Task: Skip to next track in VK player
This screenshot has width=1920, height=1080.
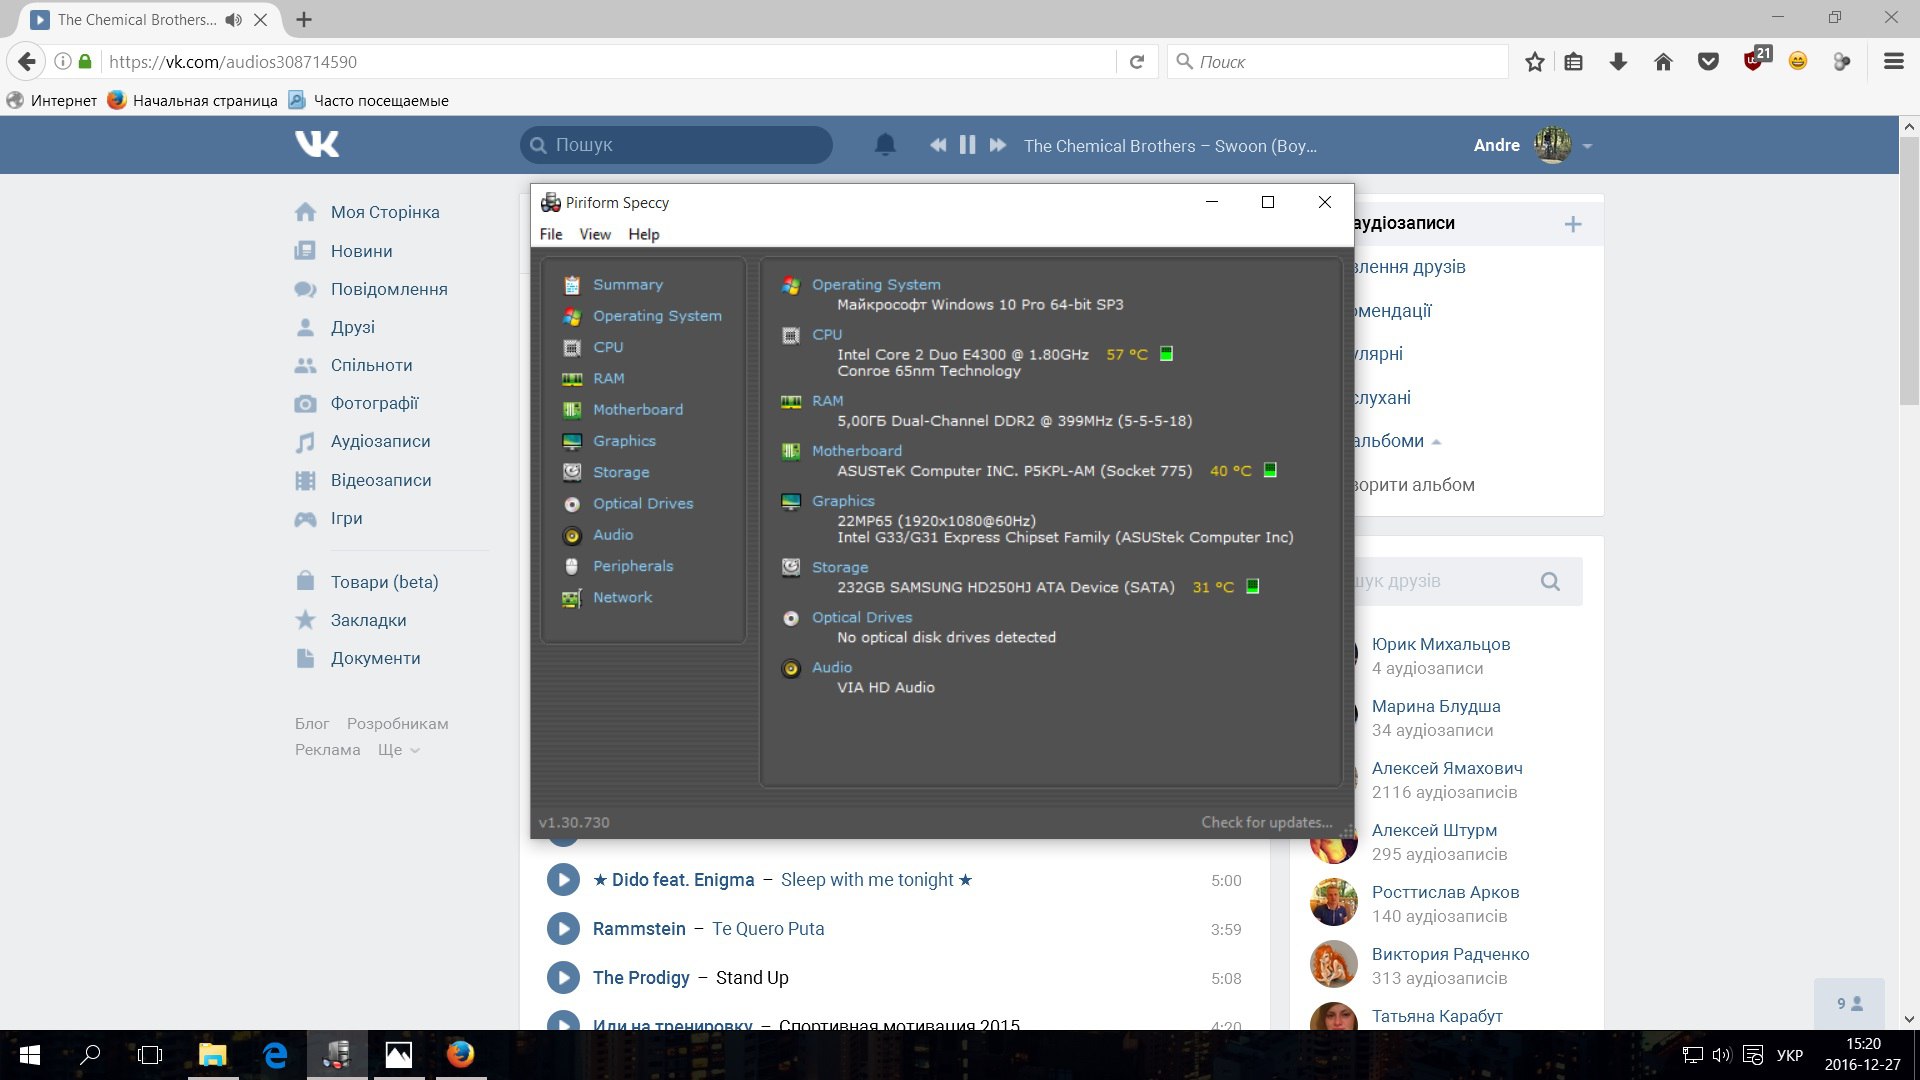Action: pyautogui.click(x=997, y=145)
